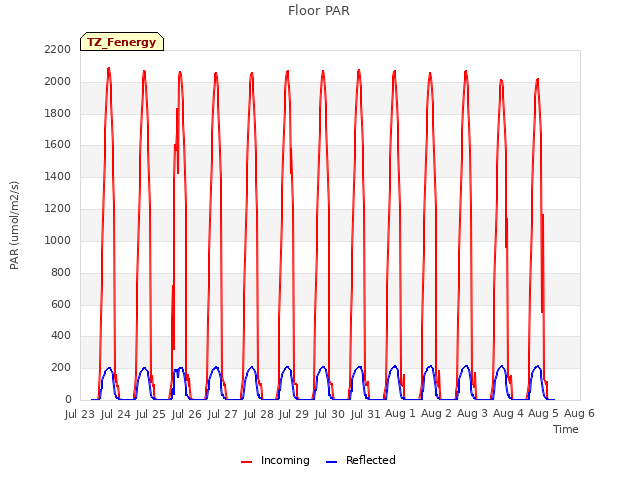Click the 0 y-axis tick label

click(68, 400)
